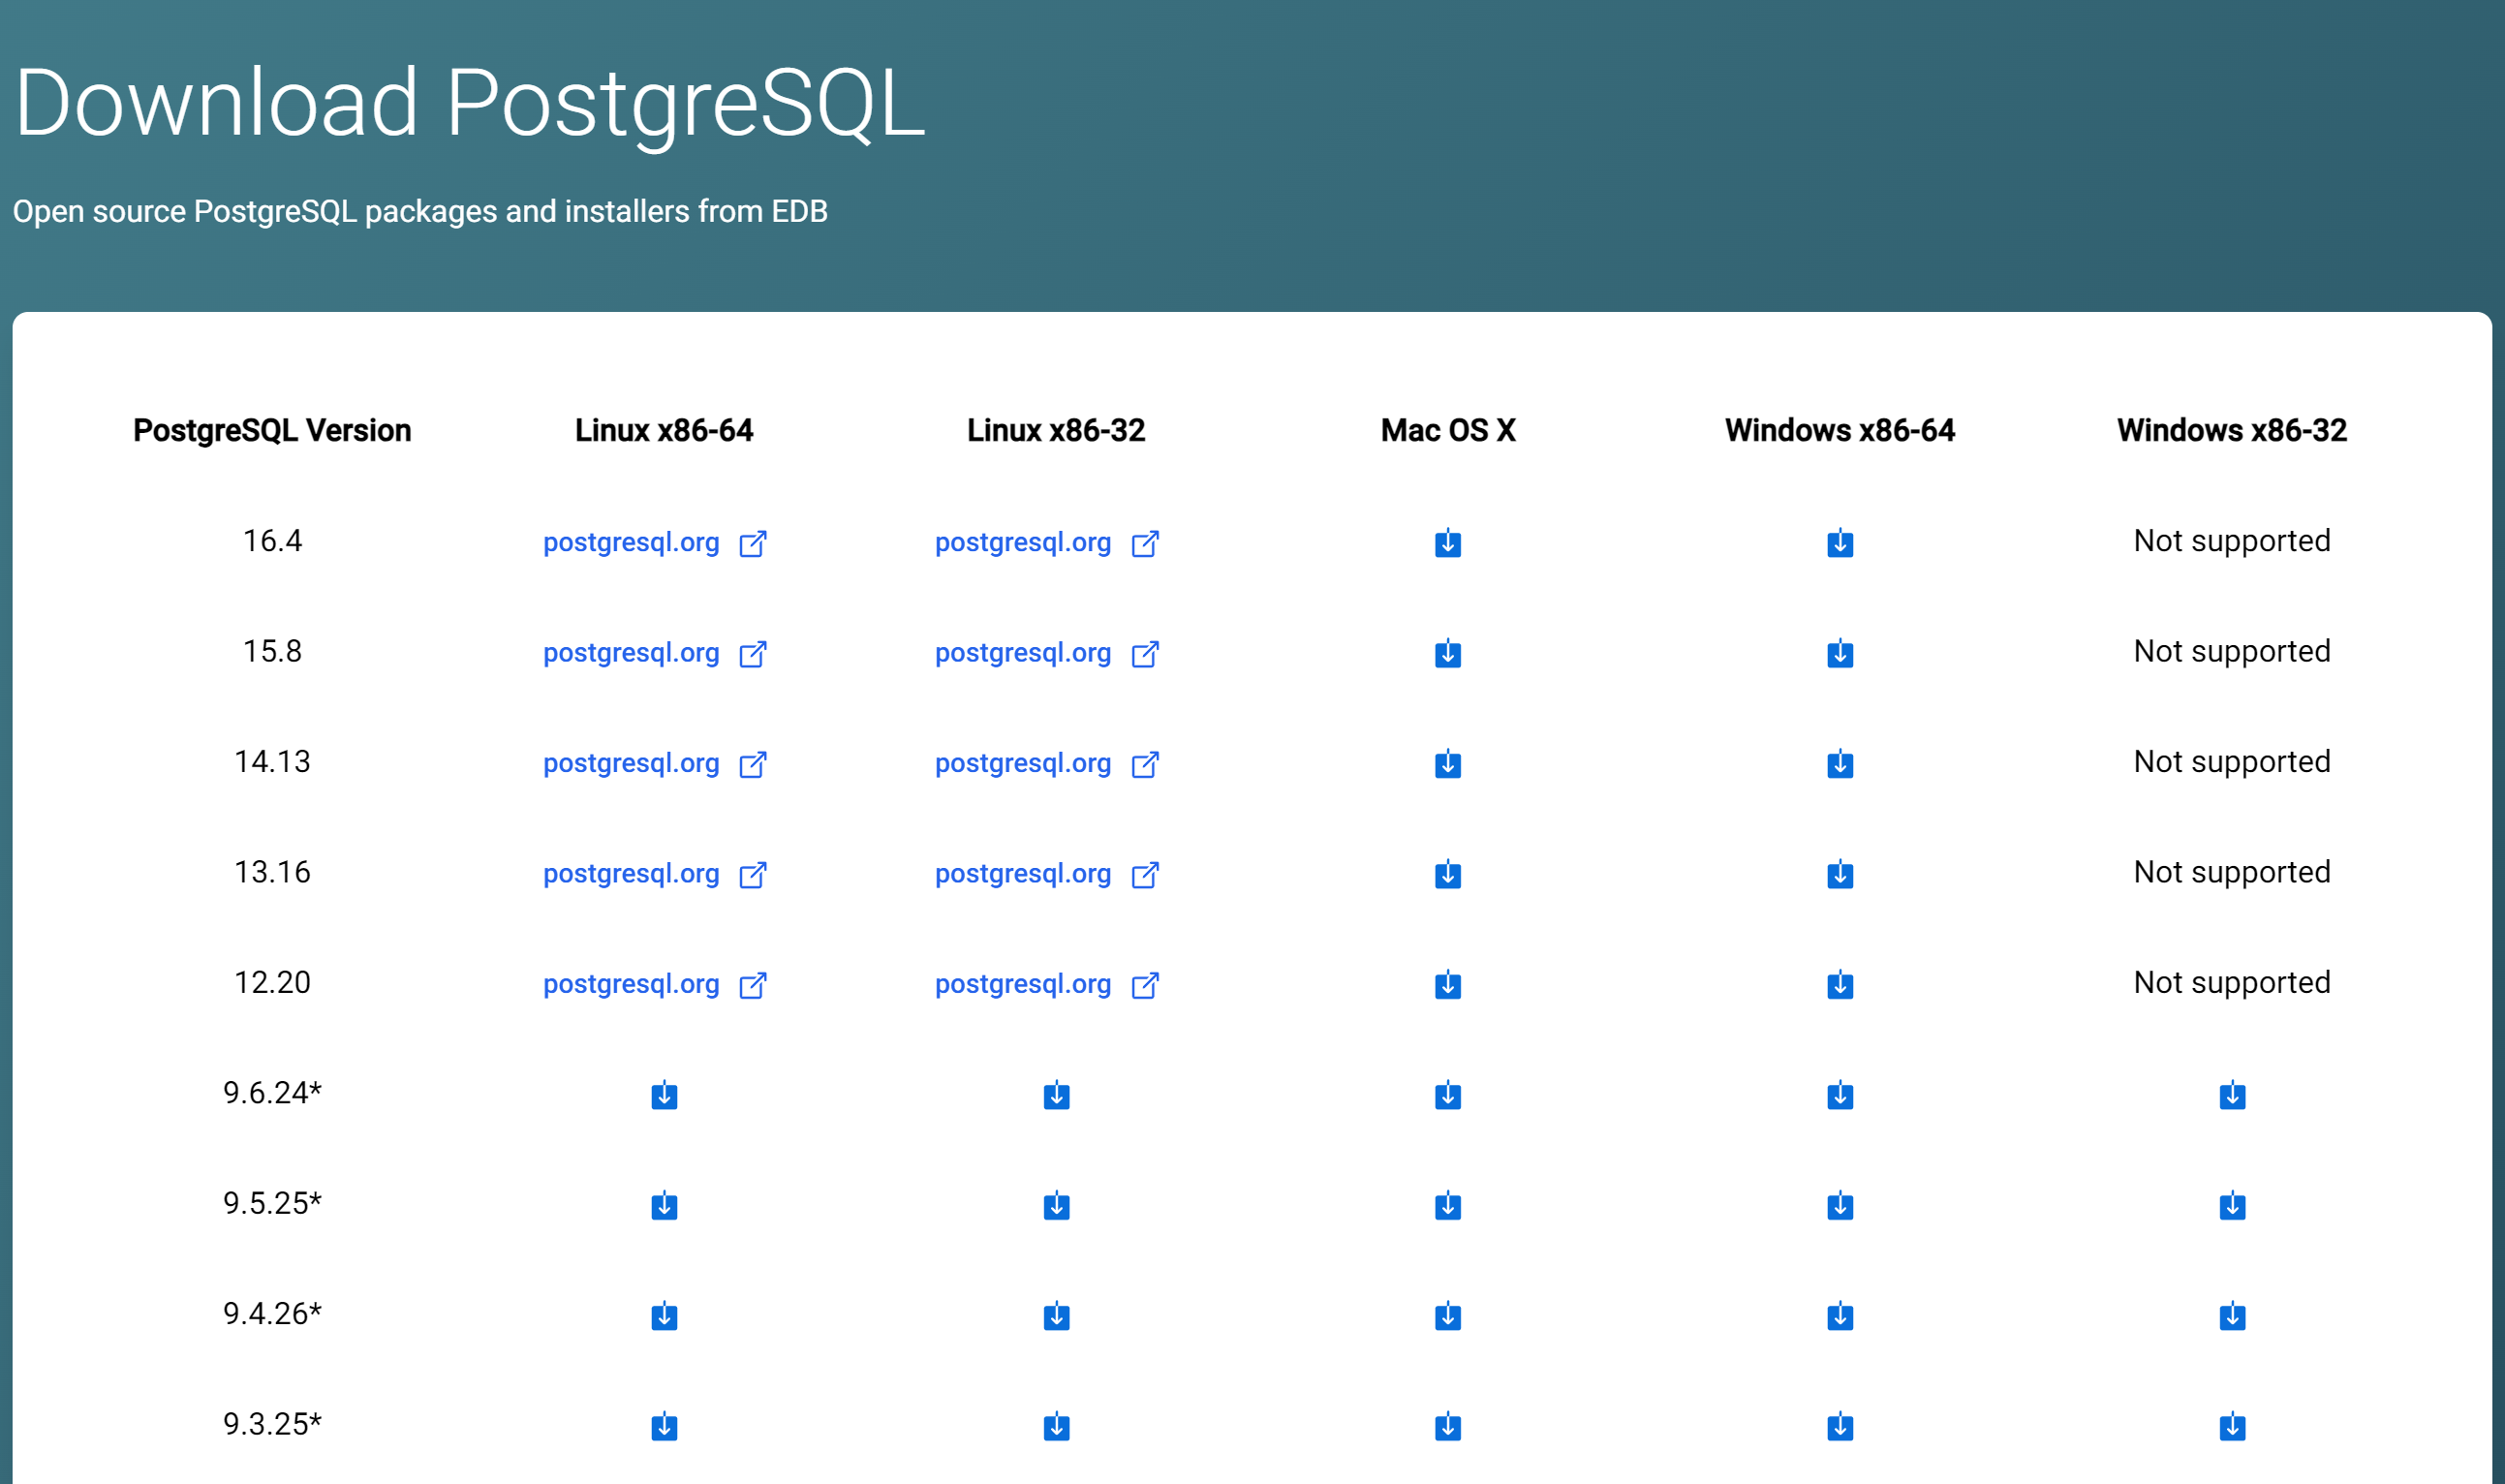Download 9.4.26 for Mac OS X

[1447, 1316]
